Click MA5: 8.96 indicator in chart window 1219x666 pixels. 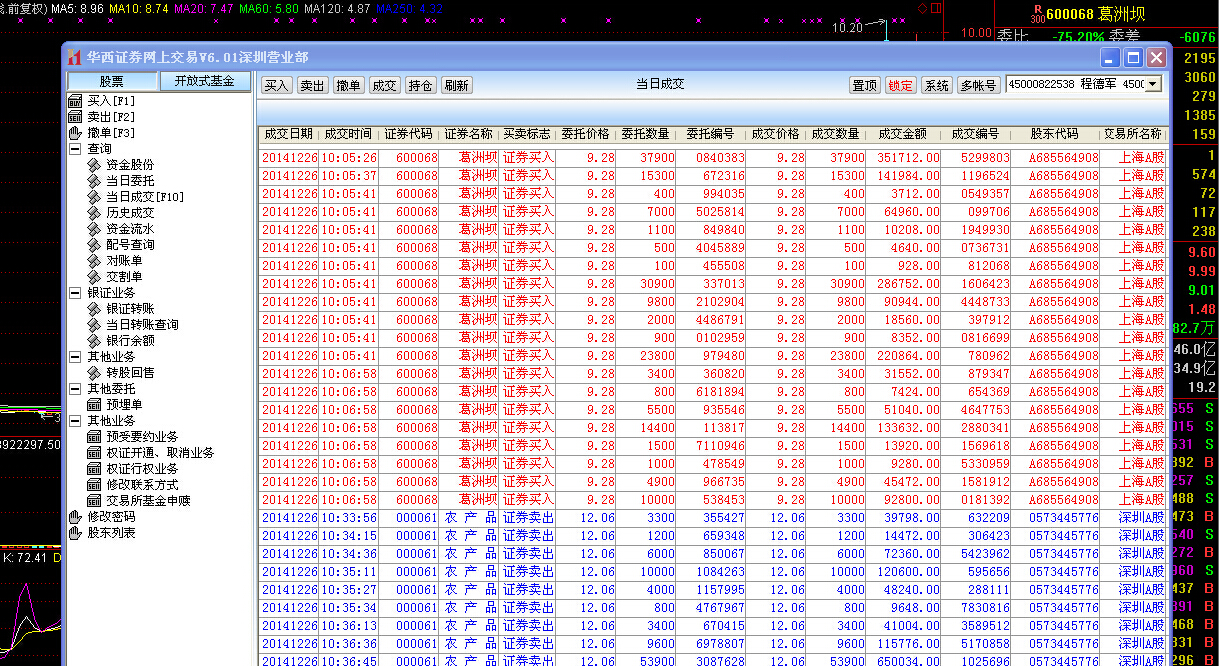click(77, 8)
